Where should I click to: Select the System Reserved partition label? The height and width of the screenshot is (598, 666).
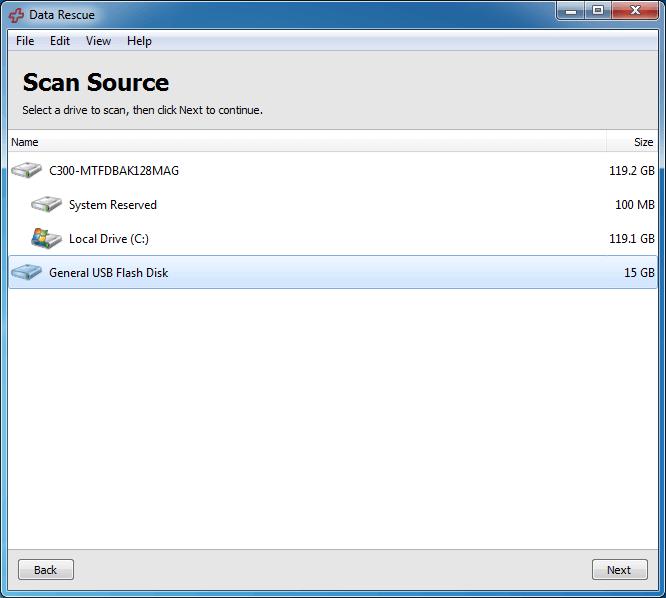[x=113, y=205]
